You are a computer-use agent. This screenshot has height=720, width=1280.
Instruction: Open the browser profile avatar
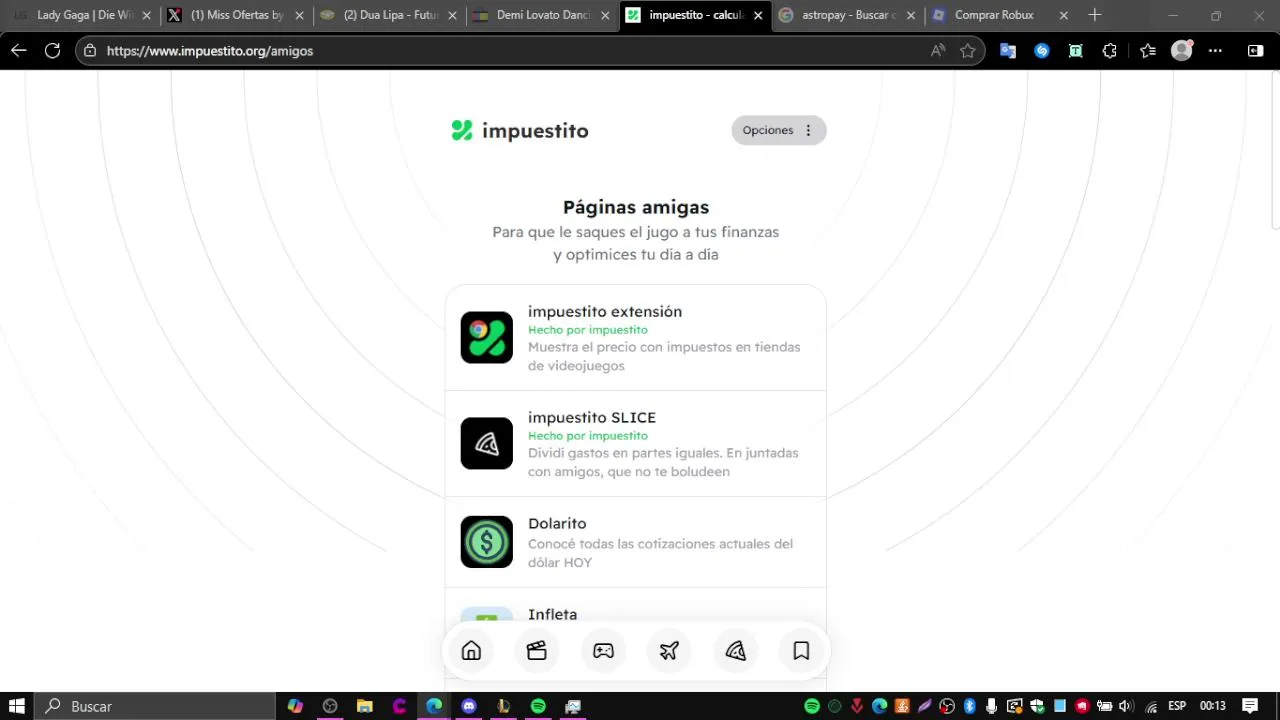tap(1182, 50)
